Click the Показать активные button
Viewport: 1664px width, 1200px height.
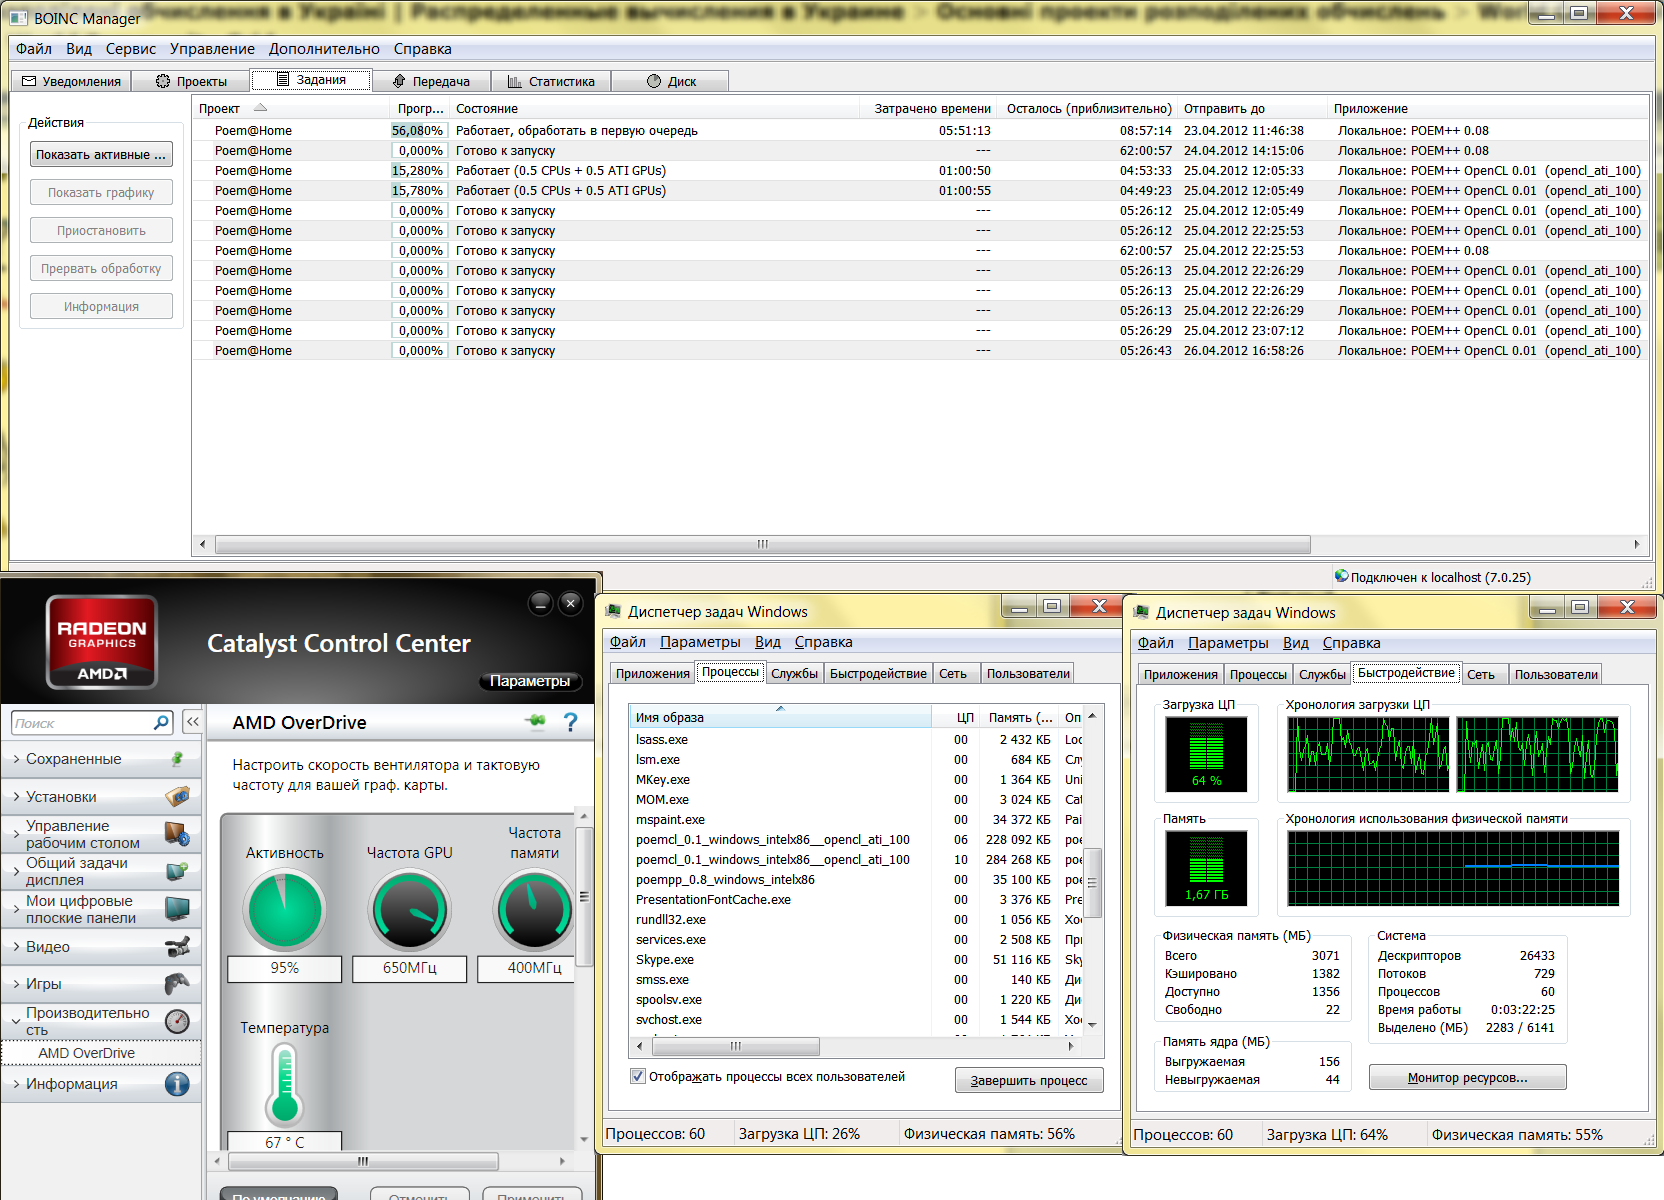tap(101, 155)
